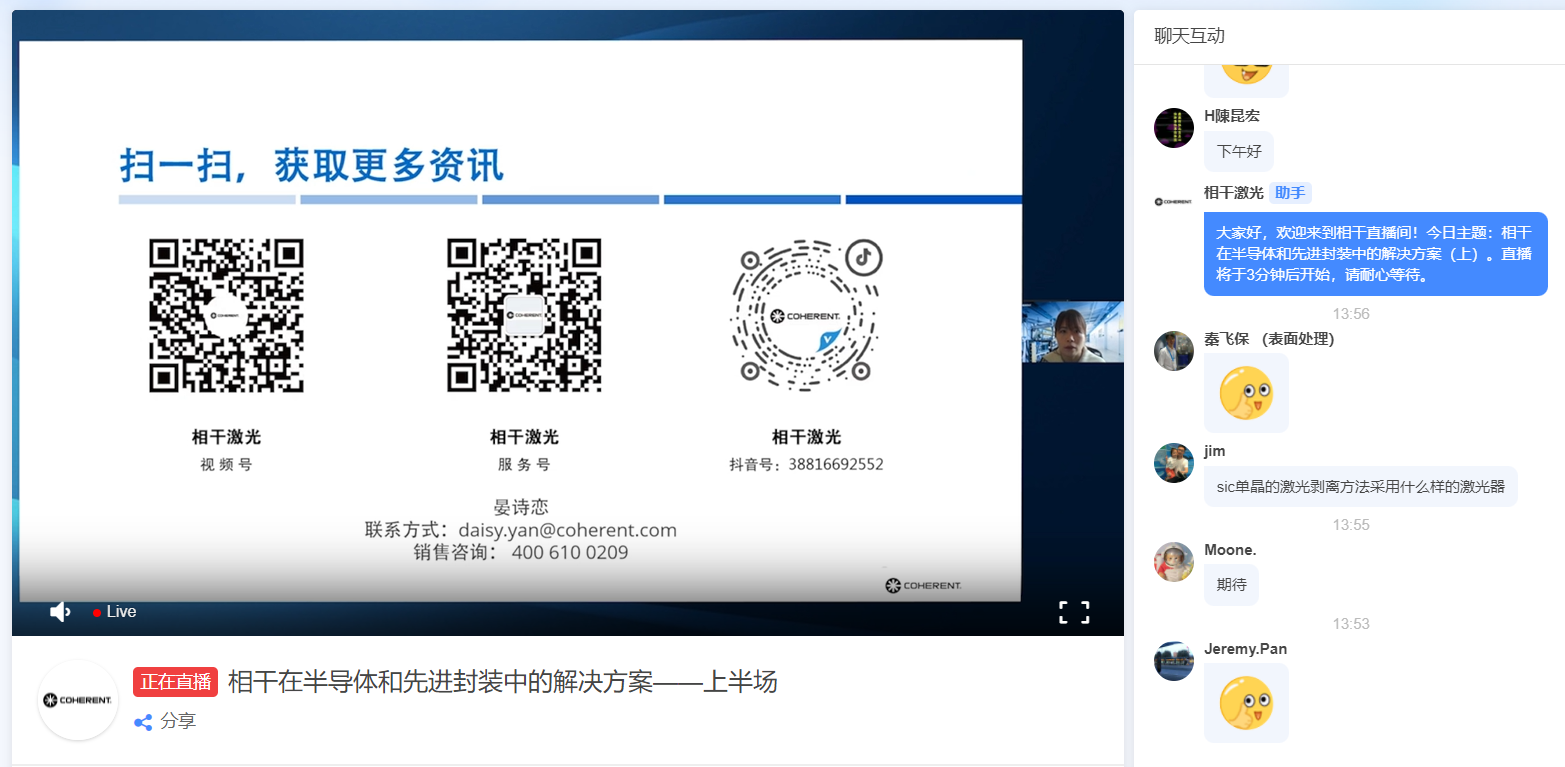Click Moone.'s avatar in chat
The height and width of the screenshot is (767, 1565).
click(x=1174, y=562)
